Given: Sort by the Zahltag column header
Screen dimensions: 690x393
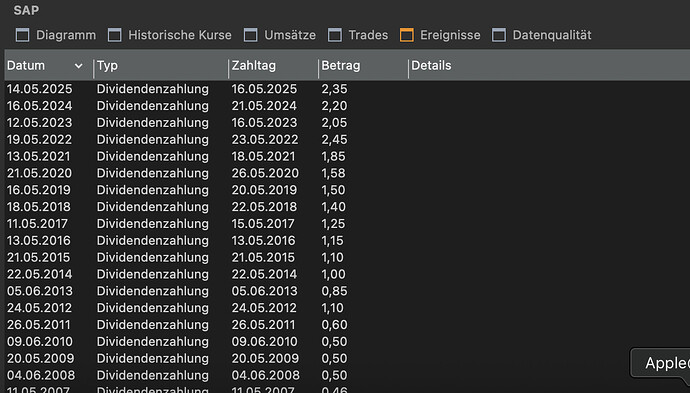Looking at the screenshot, I should [273, 66].
